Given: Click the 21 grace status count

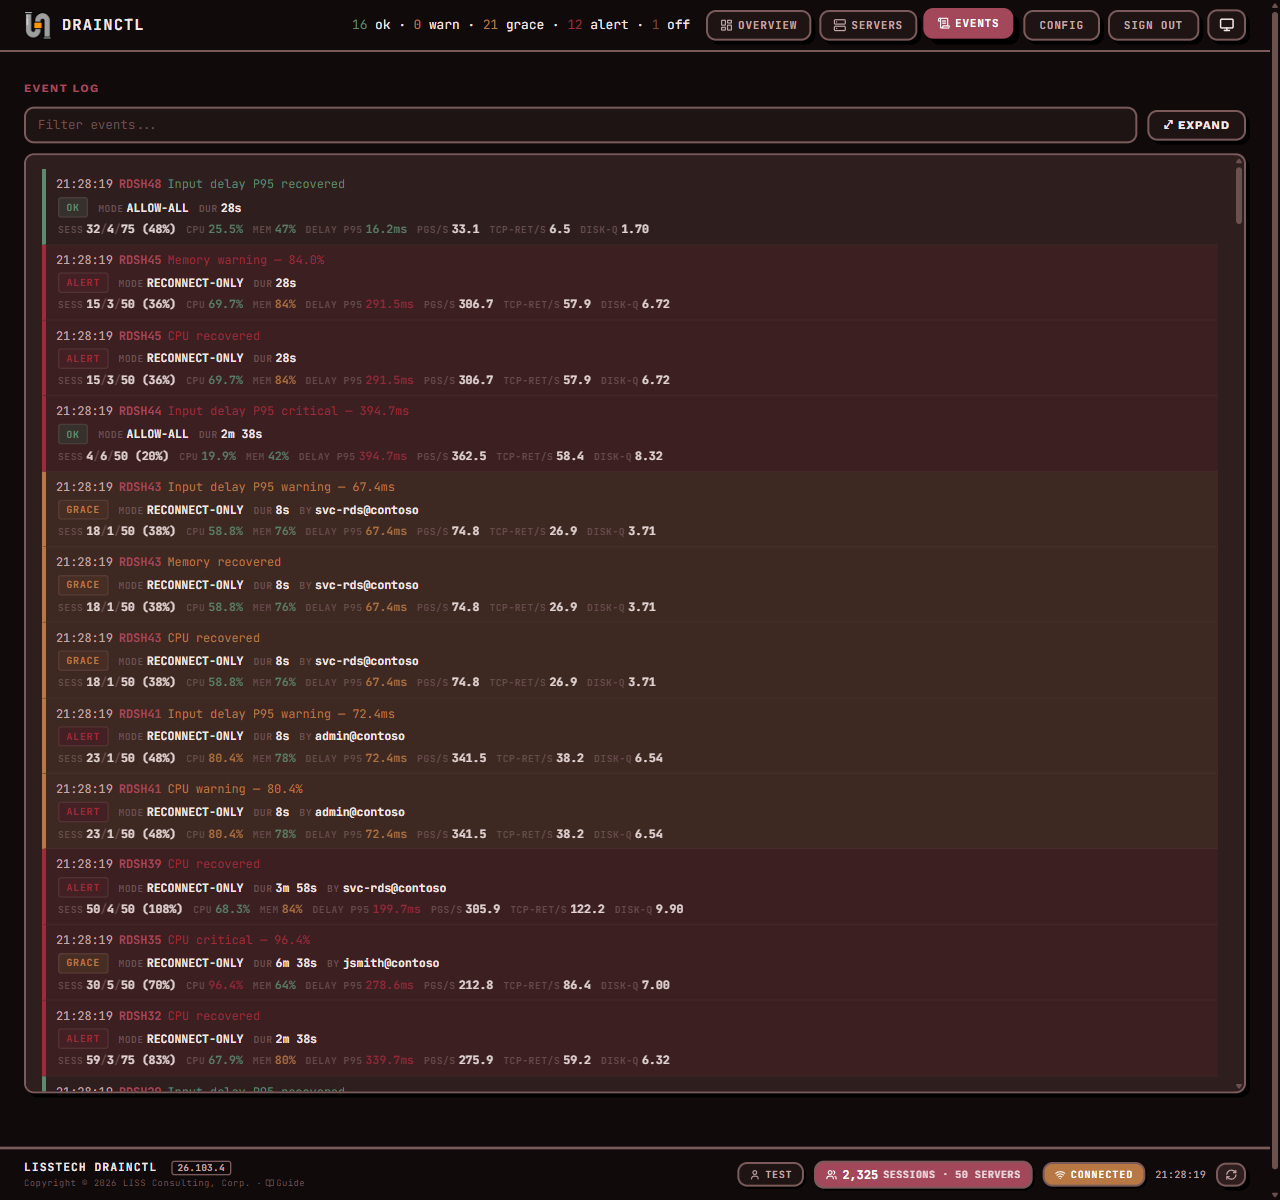Looking at the screenshot, I should pos(514,25).
